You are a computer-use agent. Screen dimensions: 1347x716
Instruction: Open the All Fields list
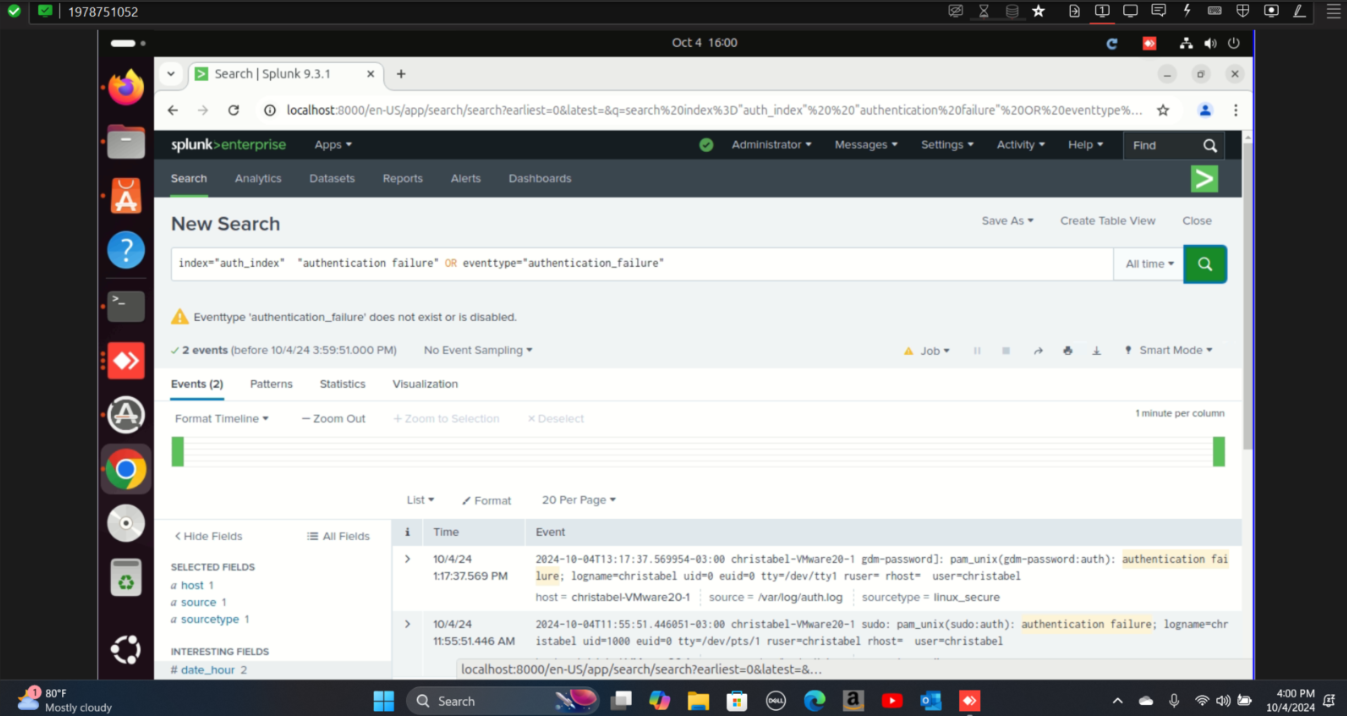click(x=338, y=536)
